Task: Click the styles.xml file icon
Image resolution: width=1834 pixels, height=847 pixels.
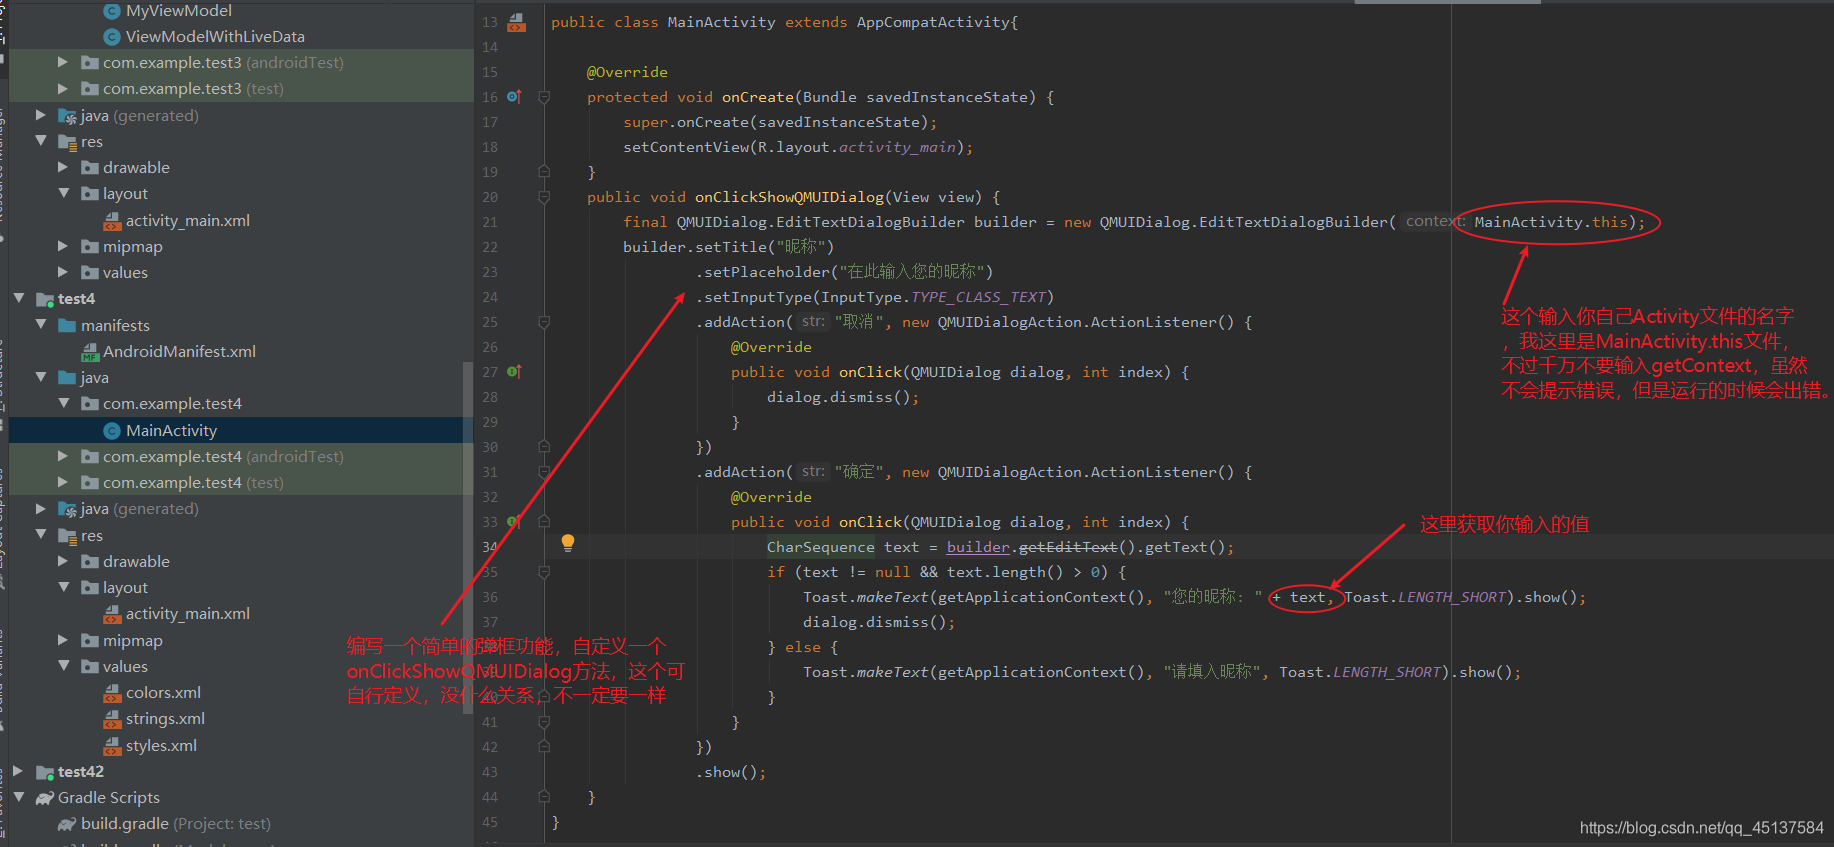Action: [112, 746]
